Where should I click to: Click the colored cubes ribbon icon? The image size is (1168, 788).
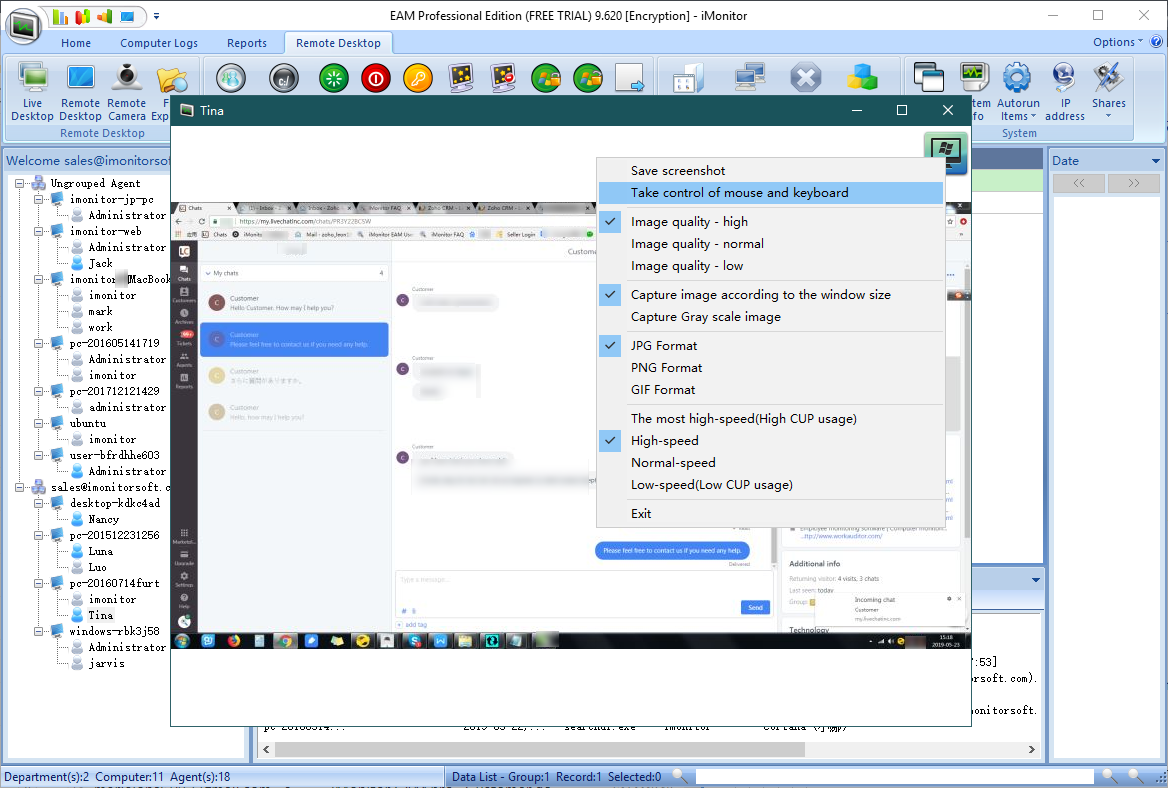pyautogui.click(x=862, y=78)
